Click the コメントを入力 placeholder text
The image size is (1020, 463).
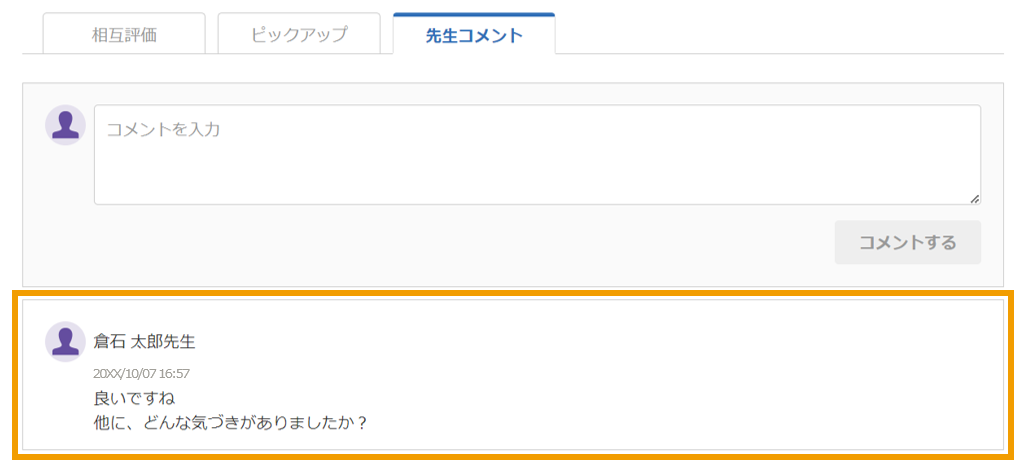point(163,129)
